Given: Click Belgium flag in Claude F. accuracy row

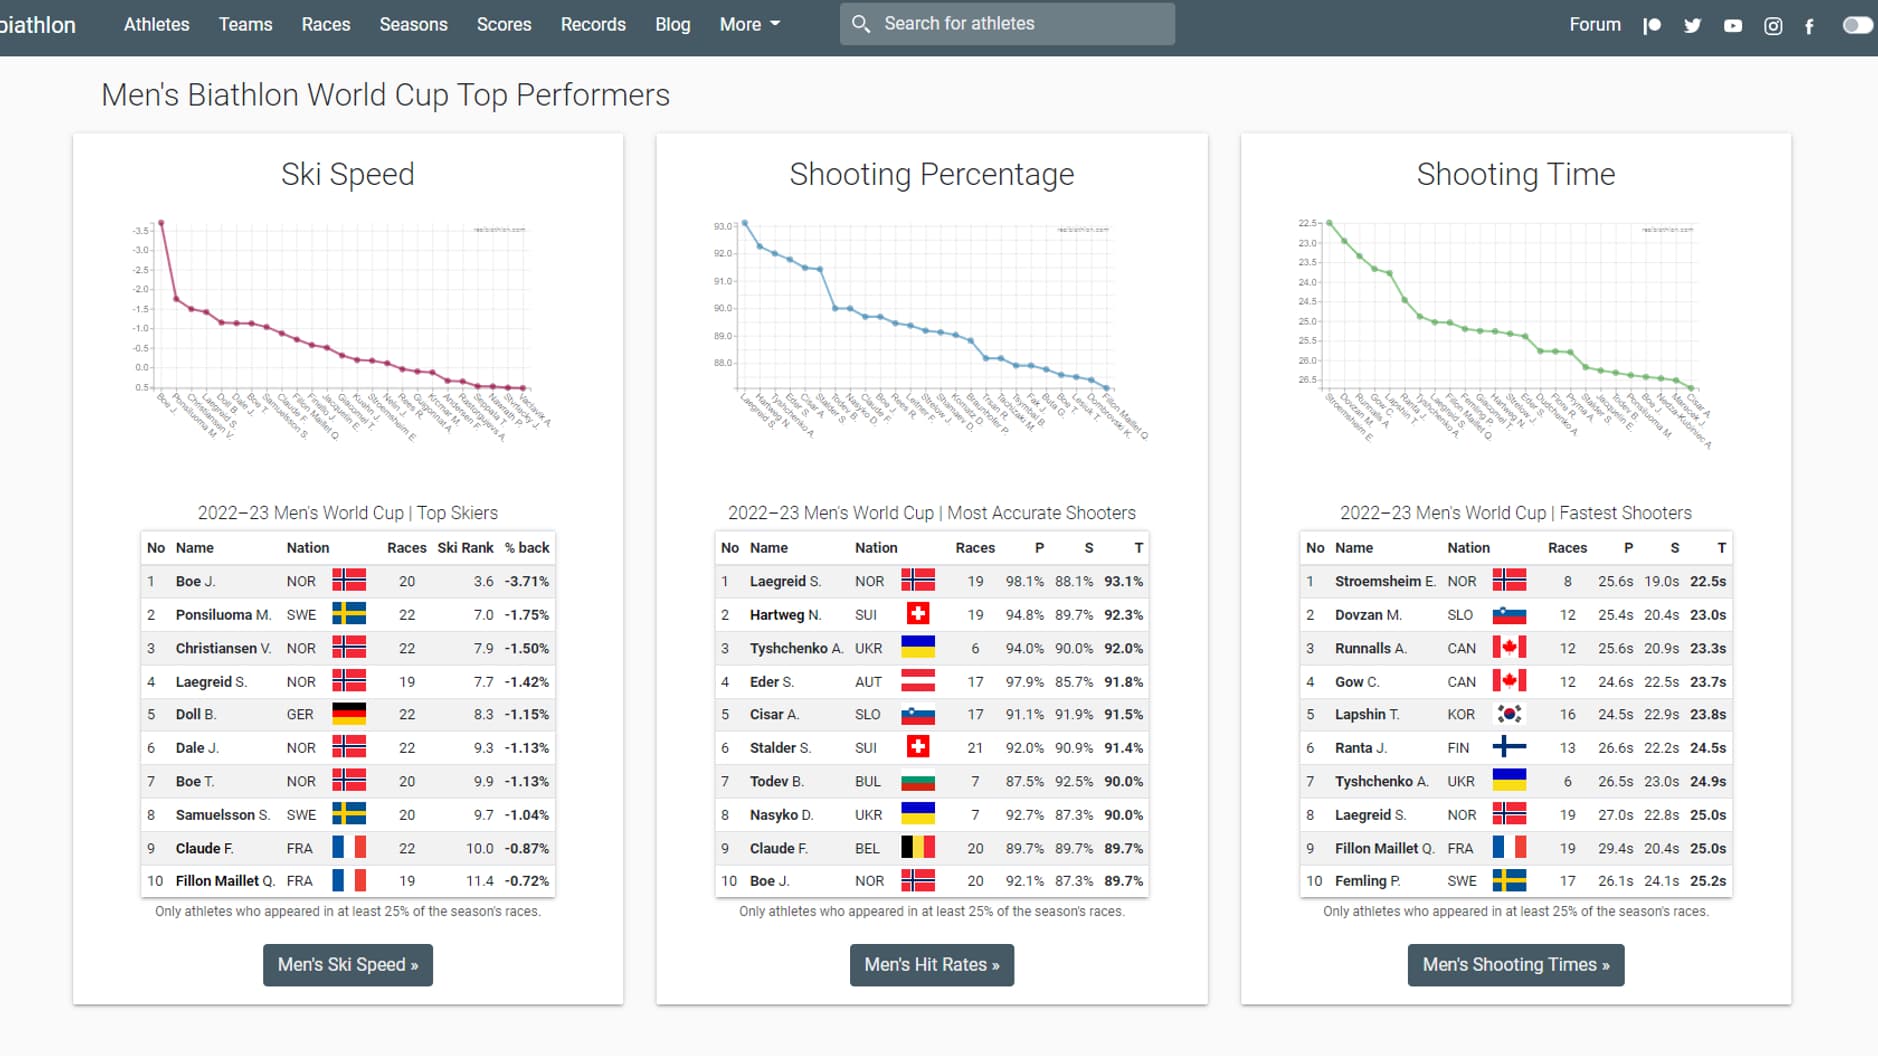Looking at the screenshot, I should click(918, 848).
